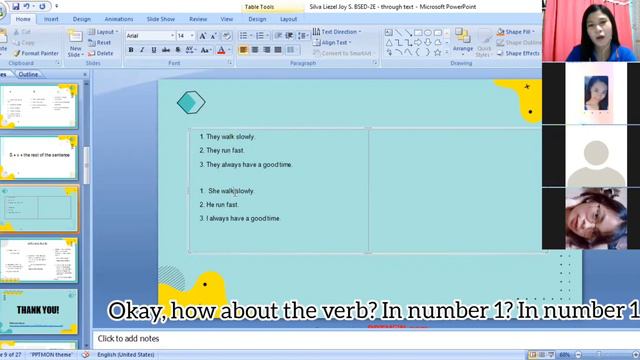Select the 'S + v + the rest' slide thumbnail

click(x=38, y=158)
